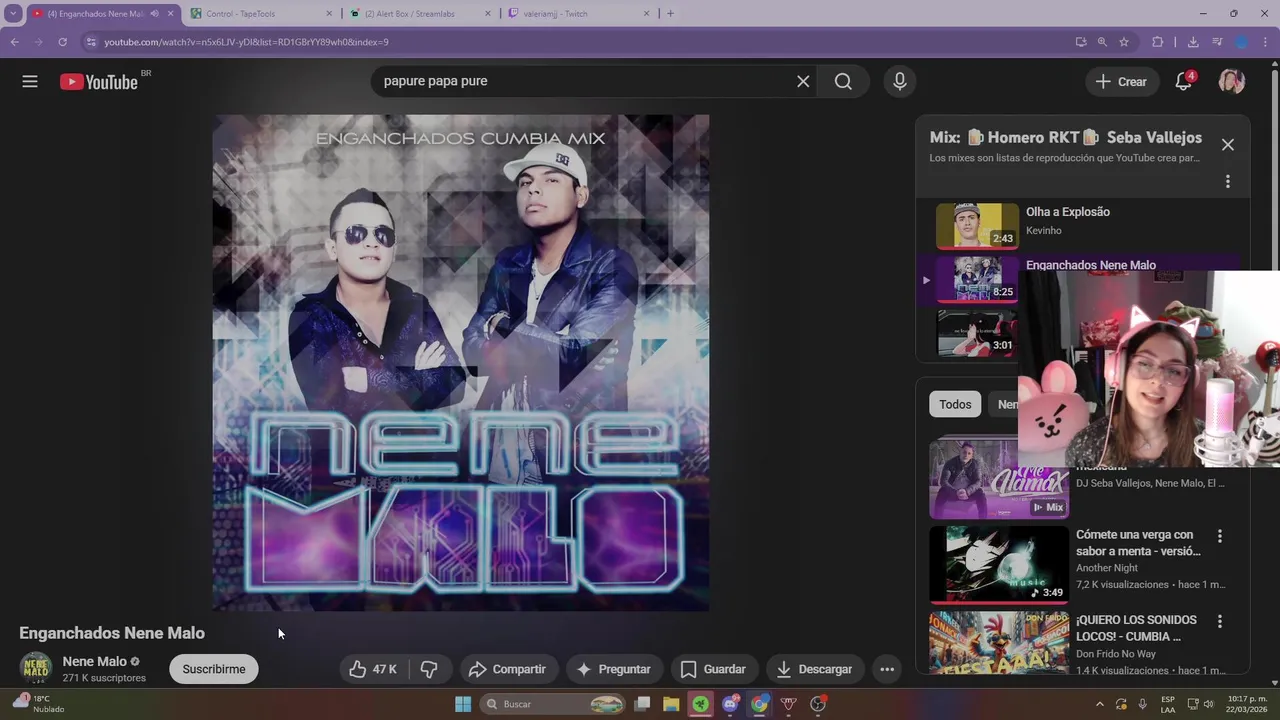Image resolution: width=1280 pixels, height=720 pixels.
Task: Clear the search box with the X
Action: 803,81
